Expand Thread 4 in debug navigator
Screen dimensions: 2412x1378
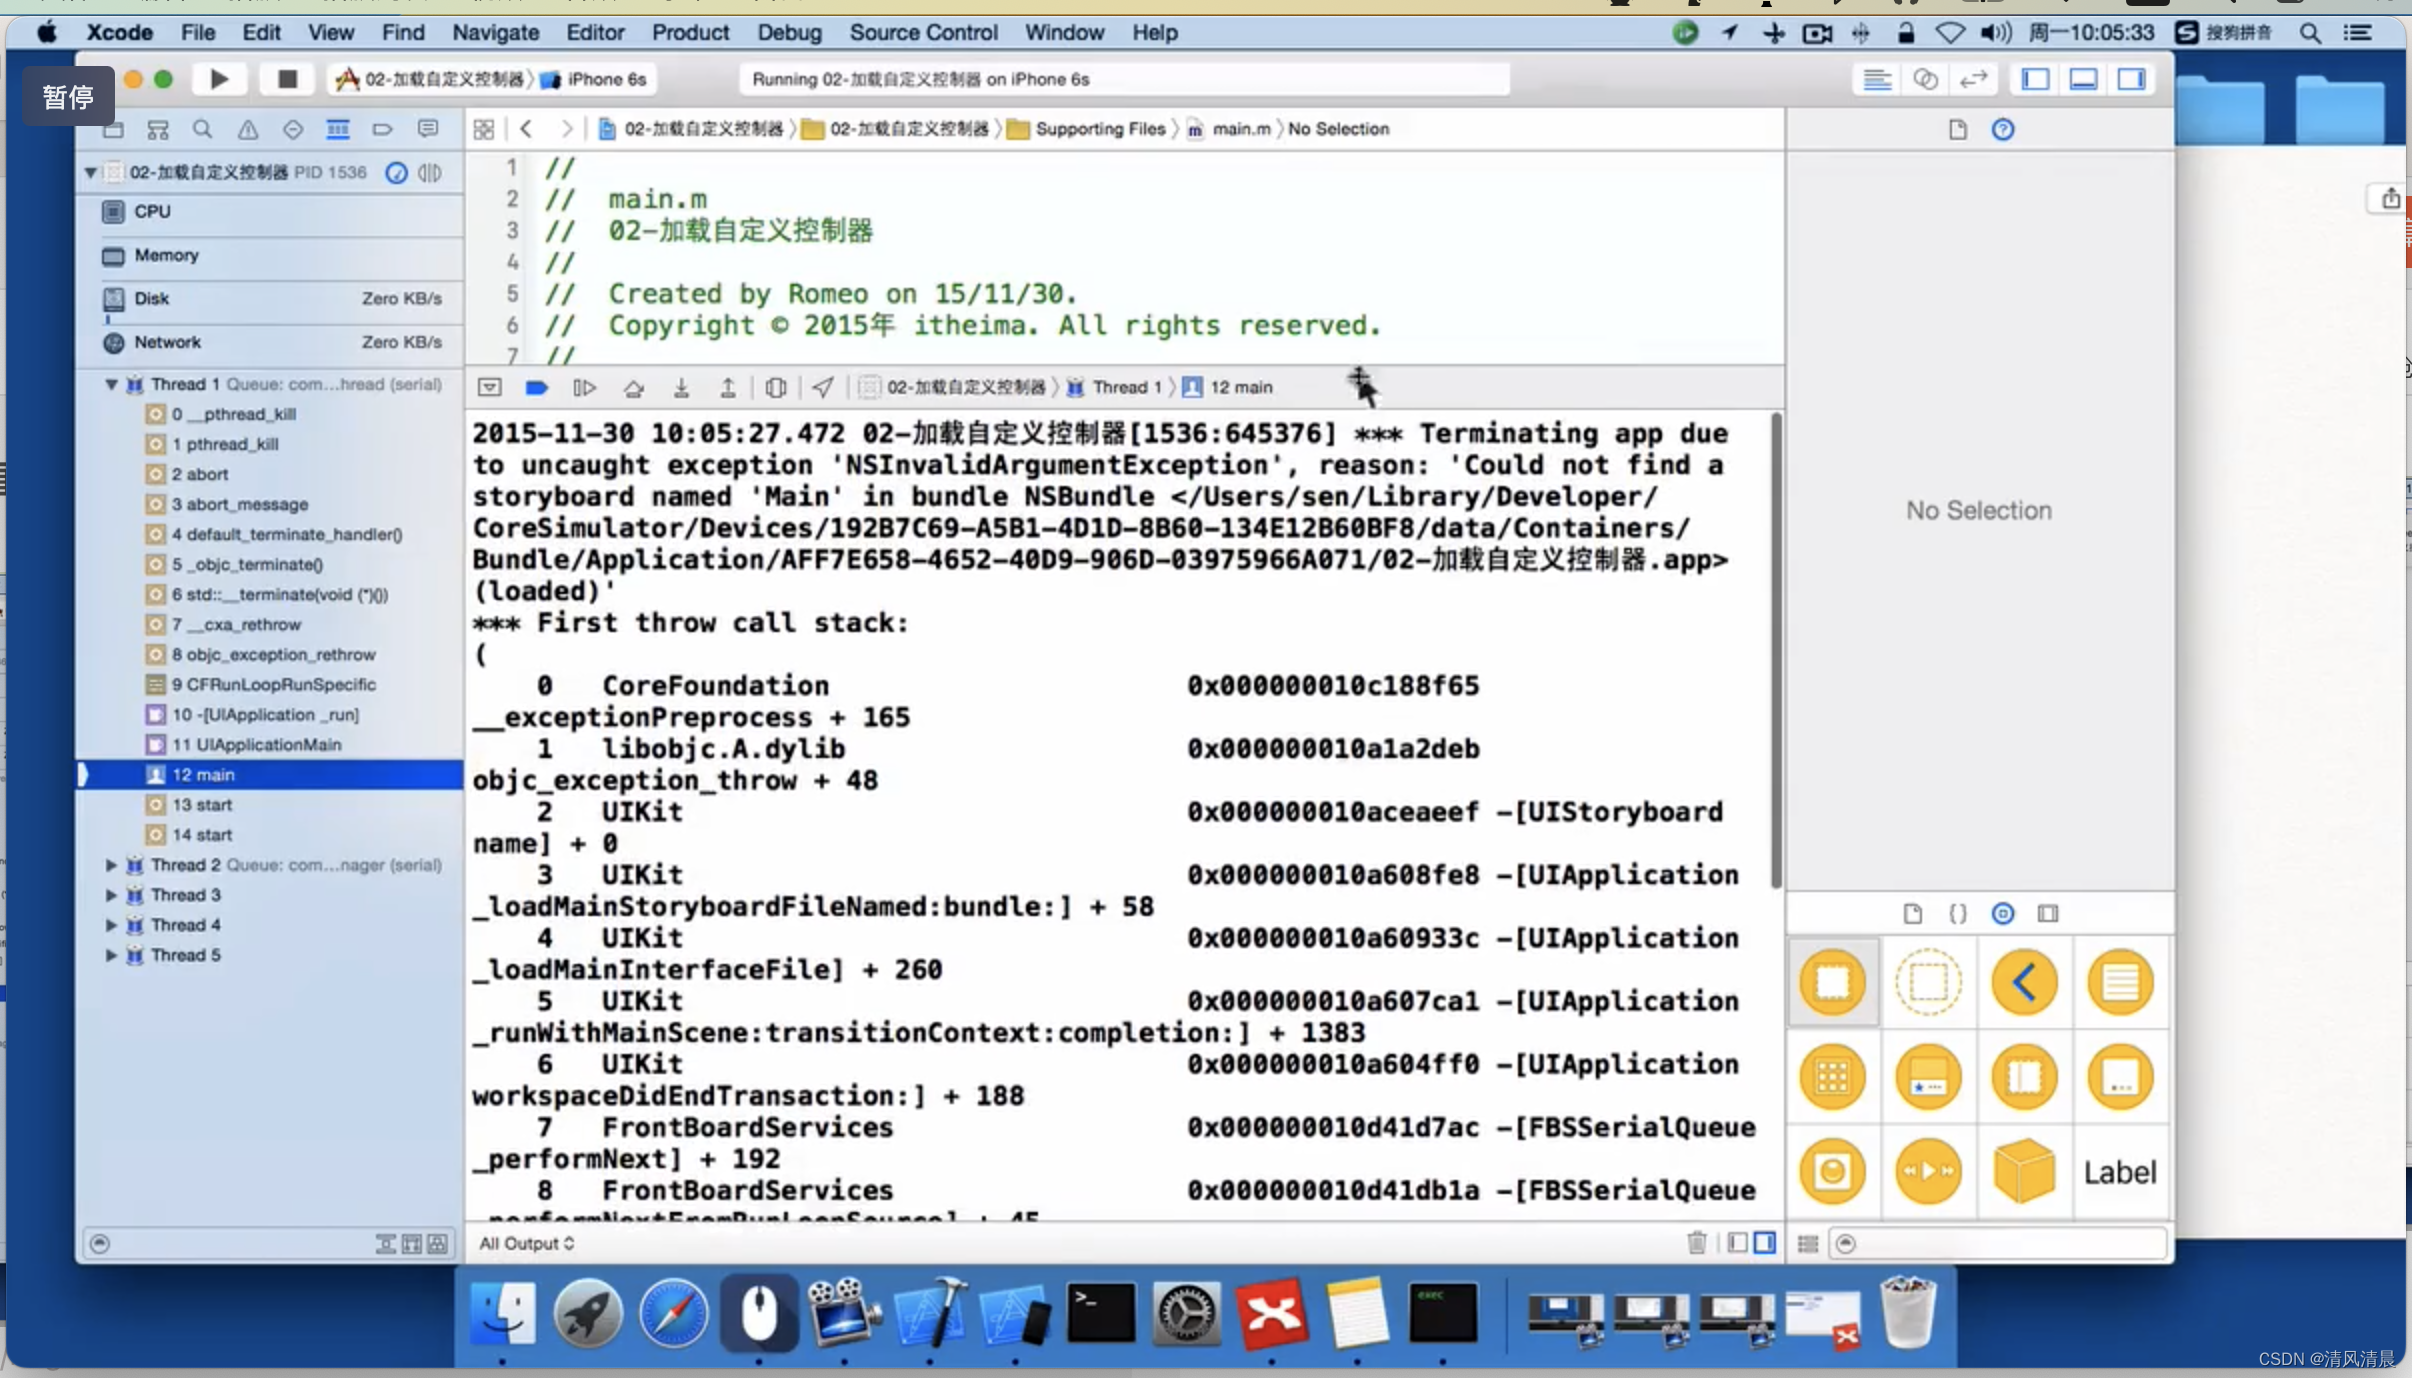[x=111, y=924]
